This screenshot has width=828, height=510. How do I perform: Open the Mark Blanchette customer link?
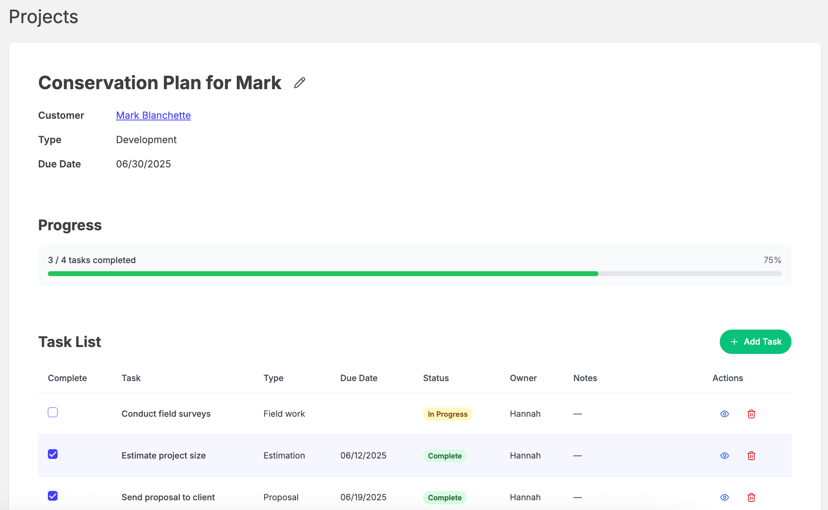point(153,115)
